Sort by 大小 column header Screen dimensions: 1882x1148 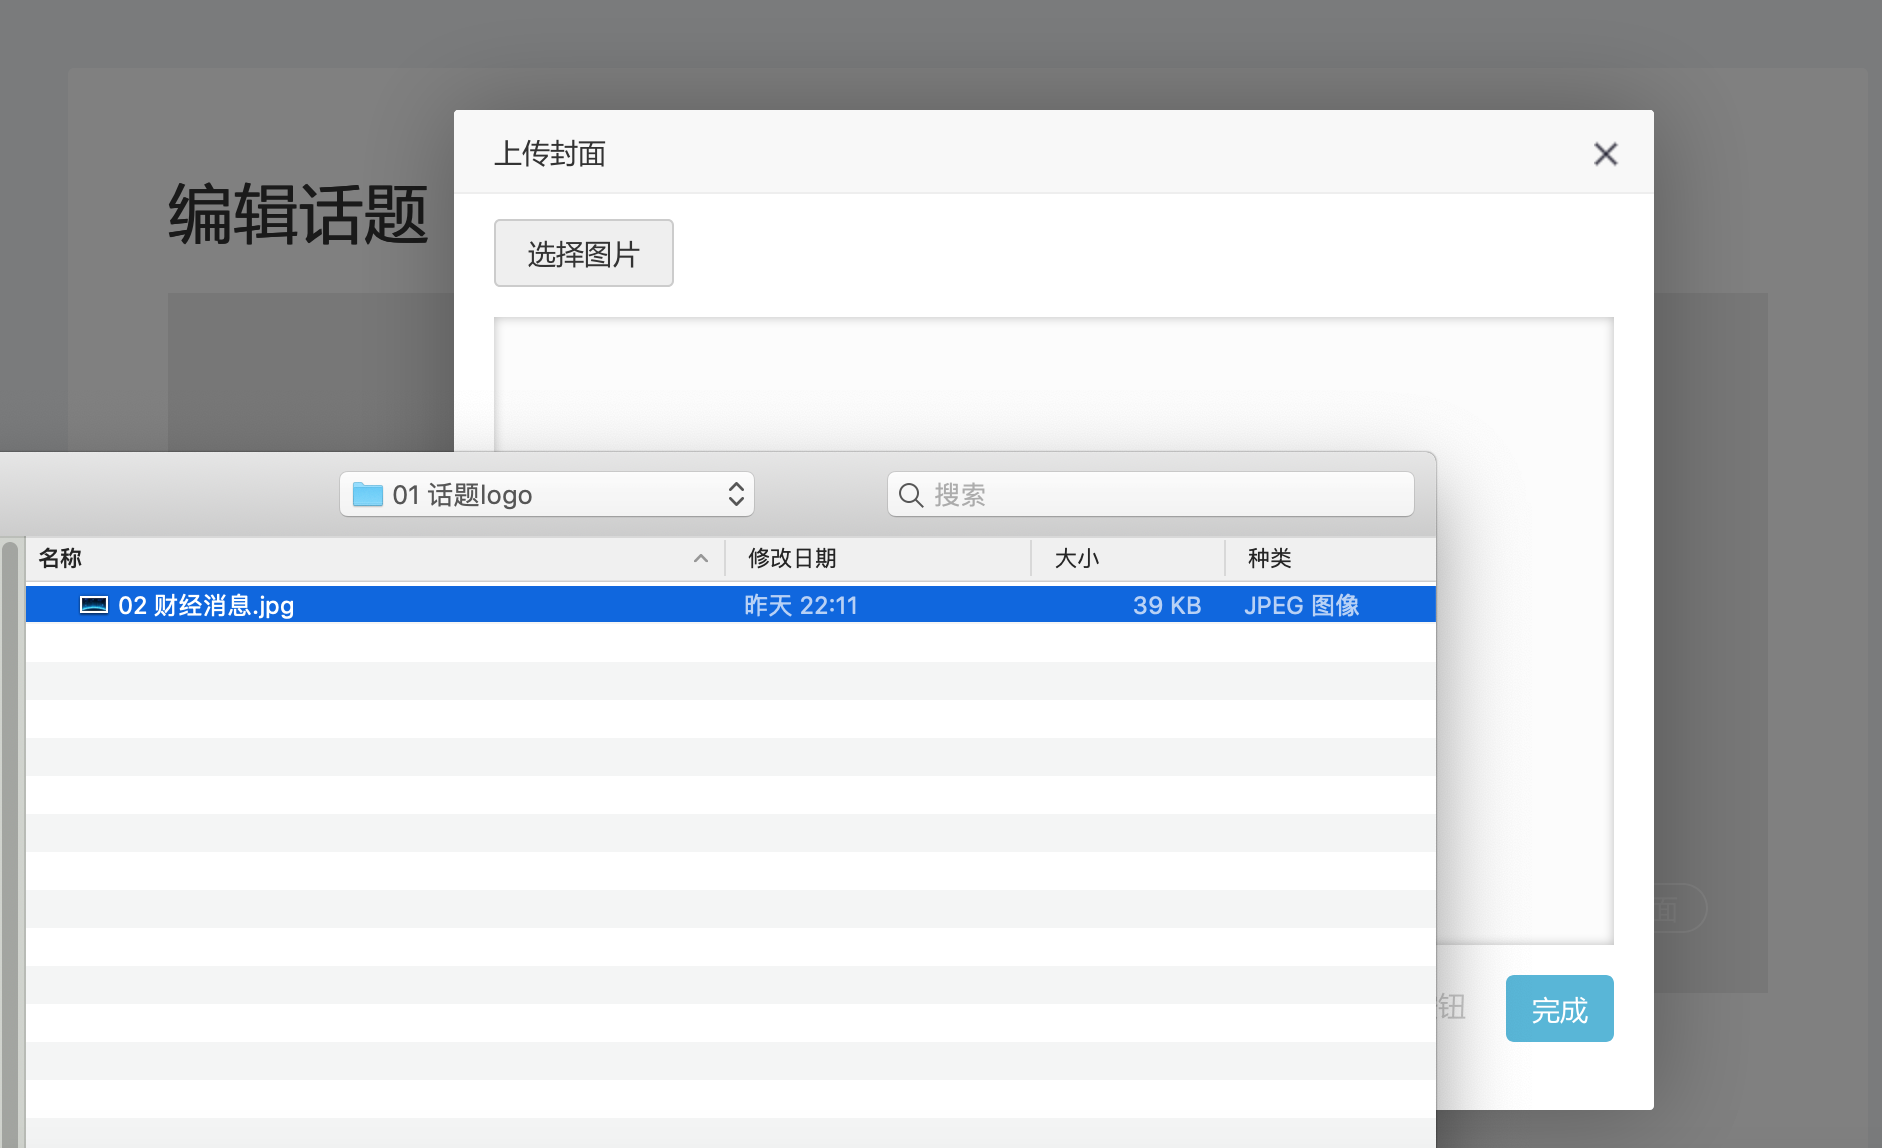[1128, 558]
